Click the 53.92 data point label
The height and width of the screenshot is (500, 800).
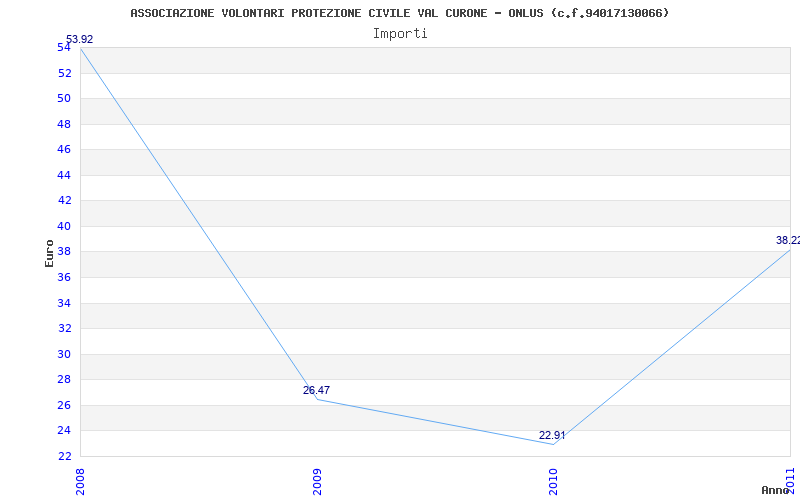(80, 39)
